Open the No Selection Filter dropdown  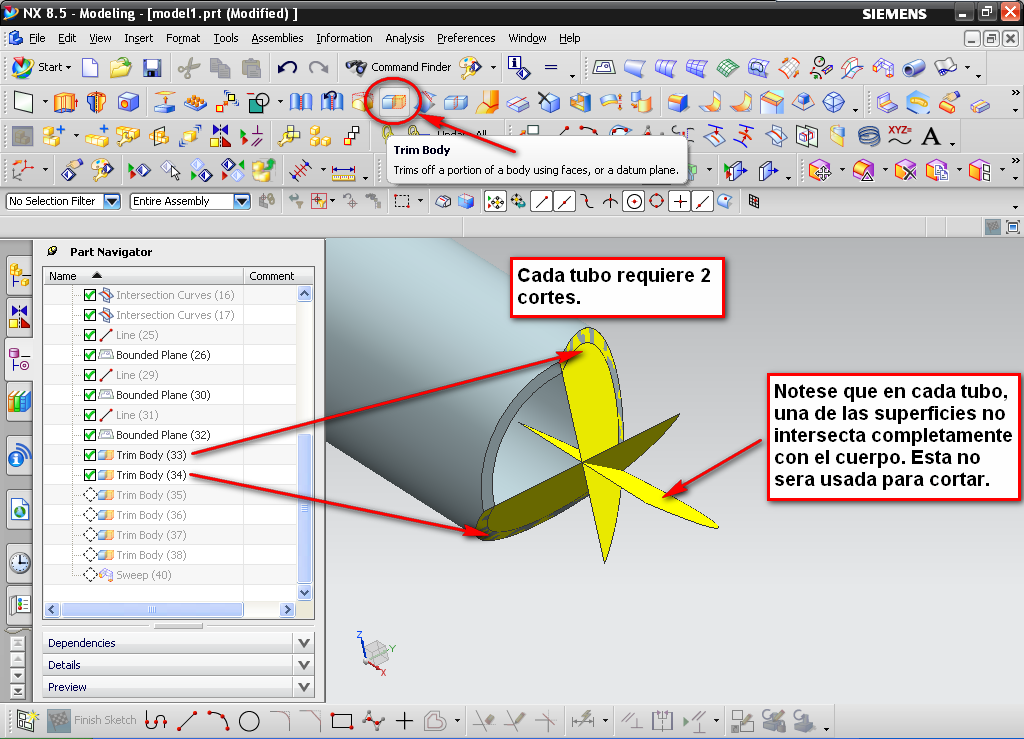coord(111,201)
